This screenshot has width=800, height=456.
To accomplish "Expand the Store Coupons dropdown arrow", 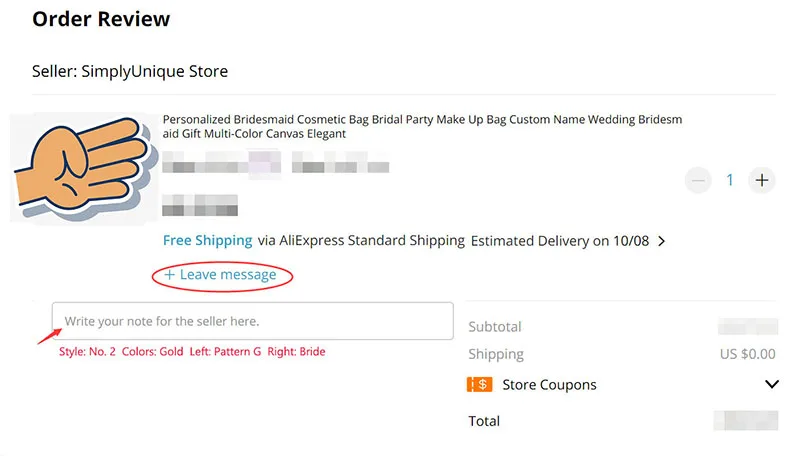I will coord(771,384).
